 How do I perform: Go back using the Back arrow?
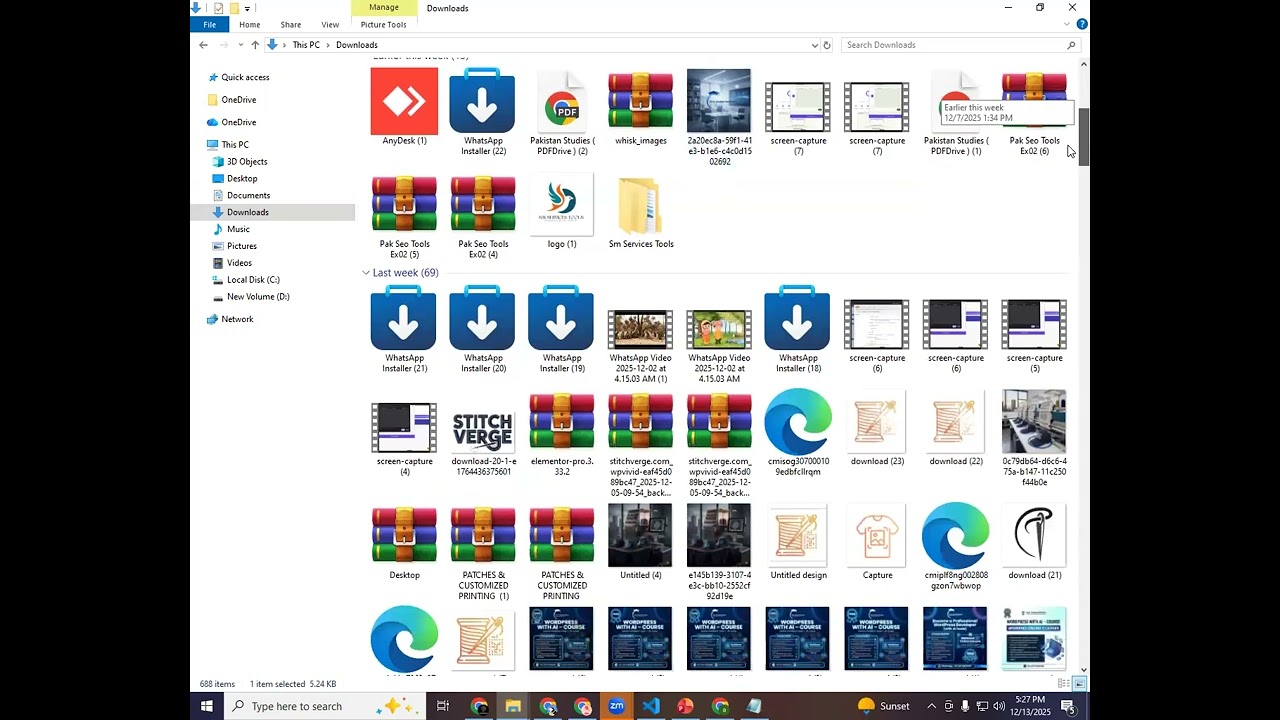pos(203,45)
